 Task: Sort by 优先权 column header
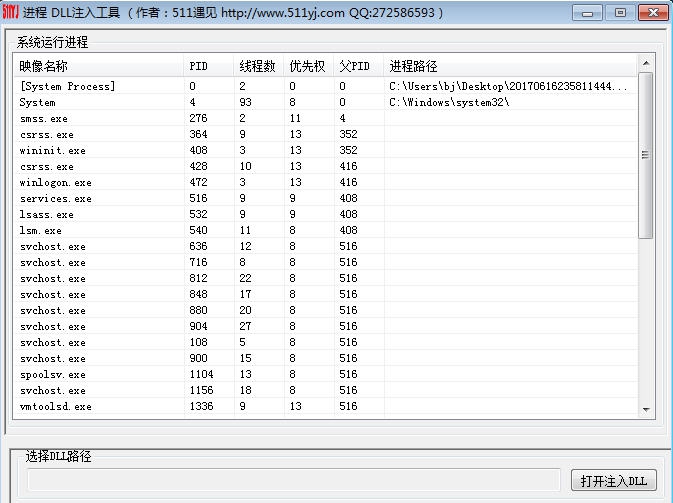pyautogui.click(x=308, y=66)
